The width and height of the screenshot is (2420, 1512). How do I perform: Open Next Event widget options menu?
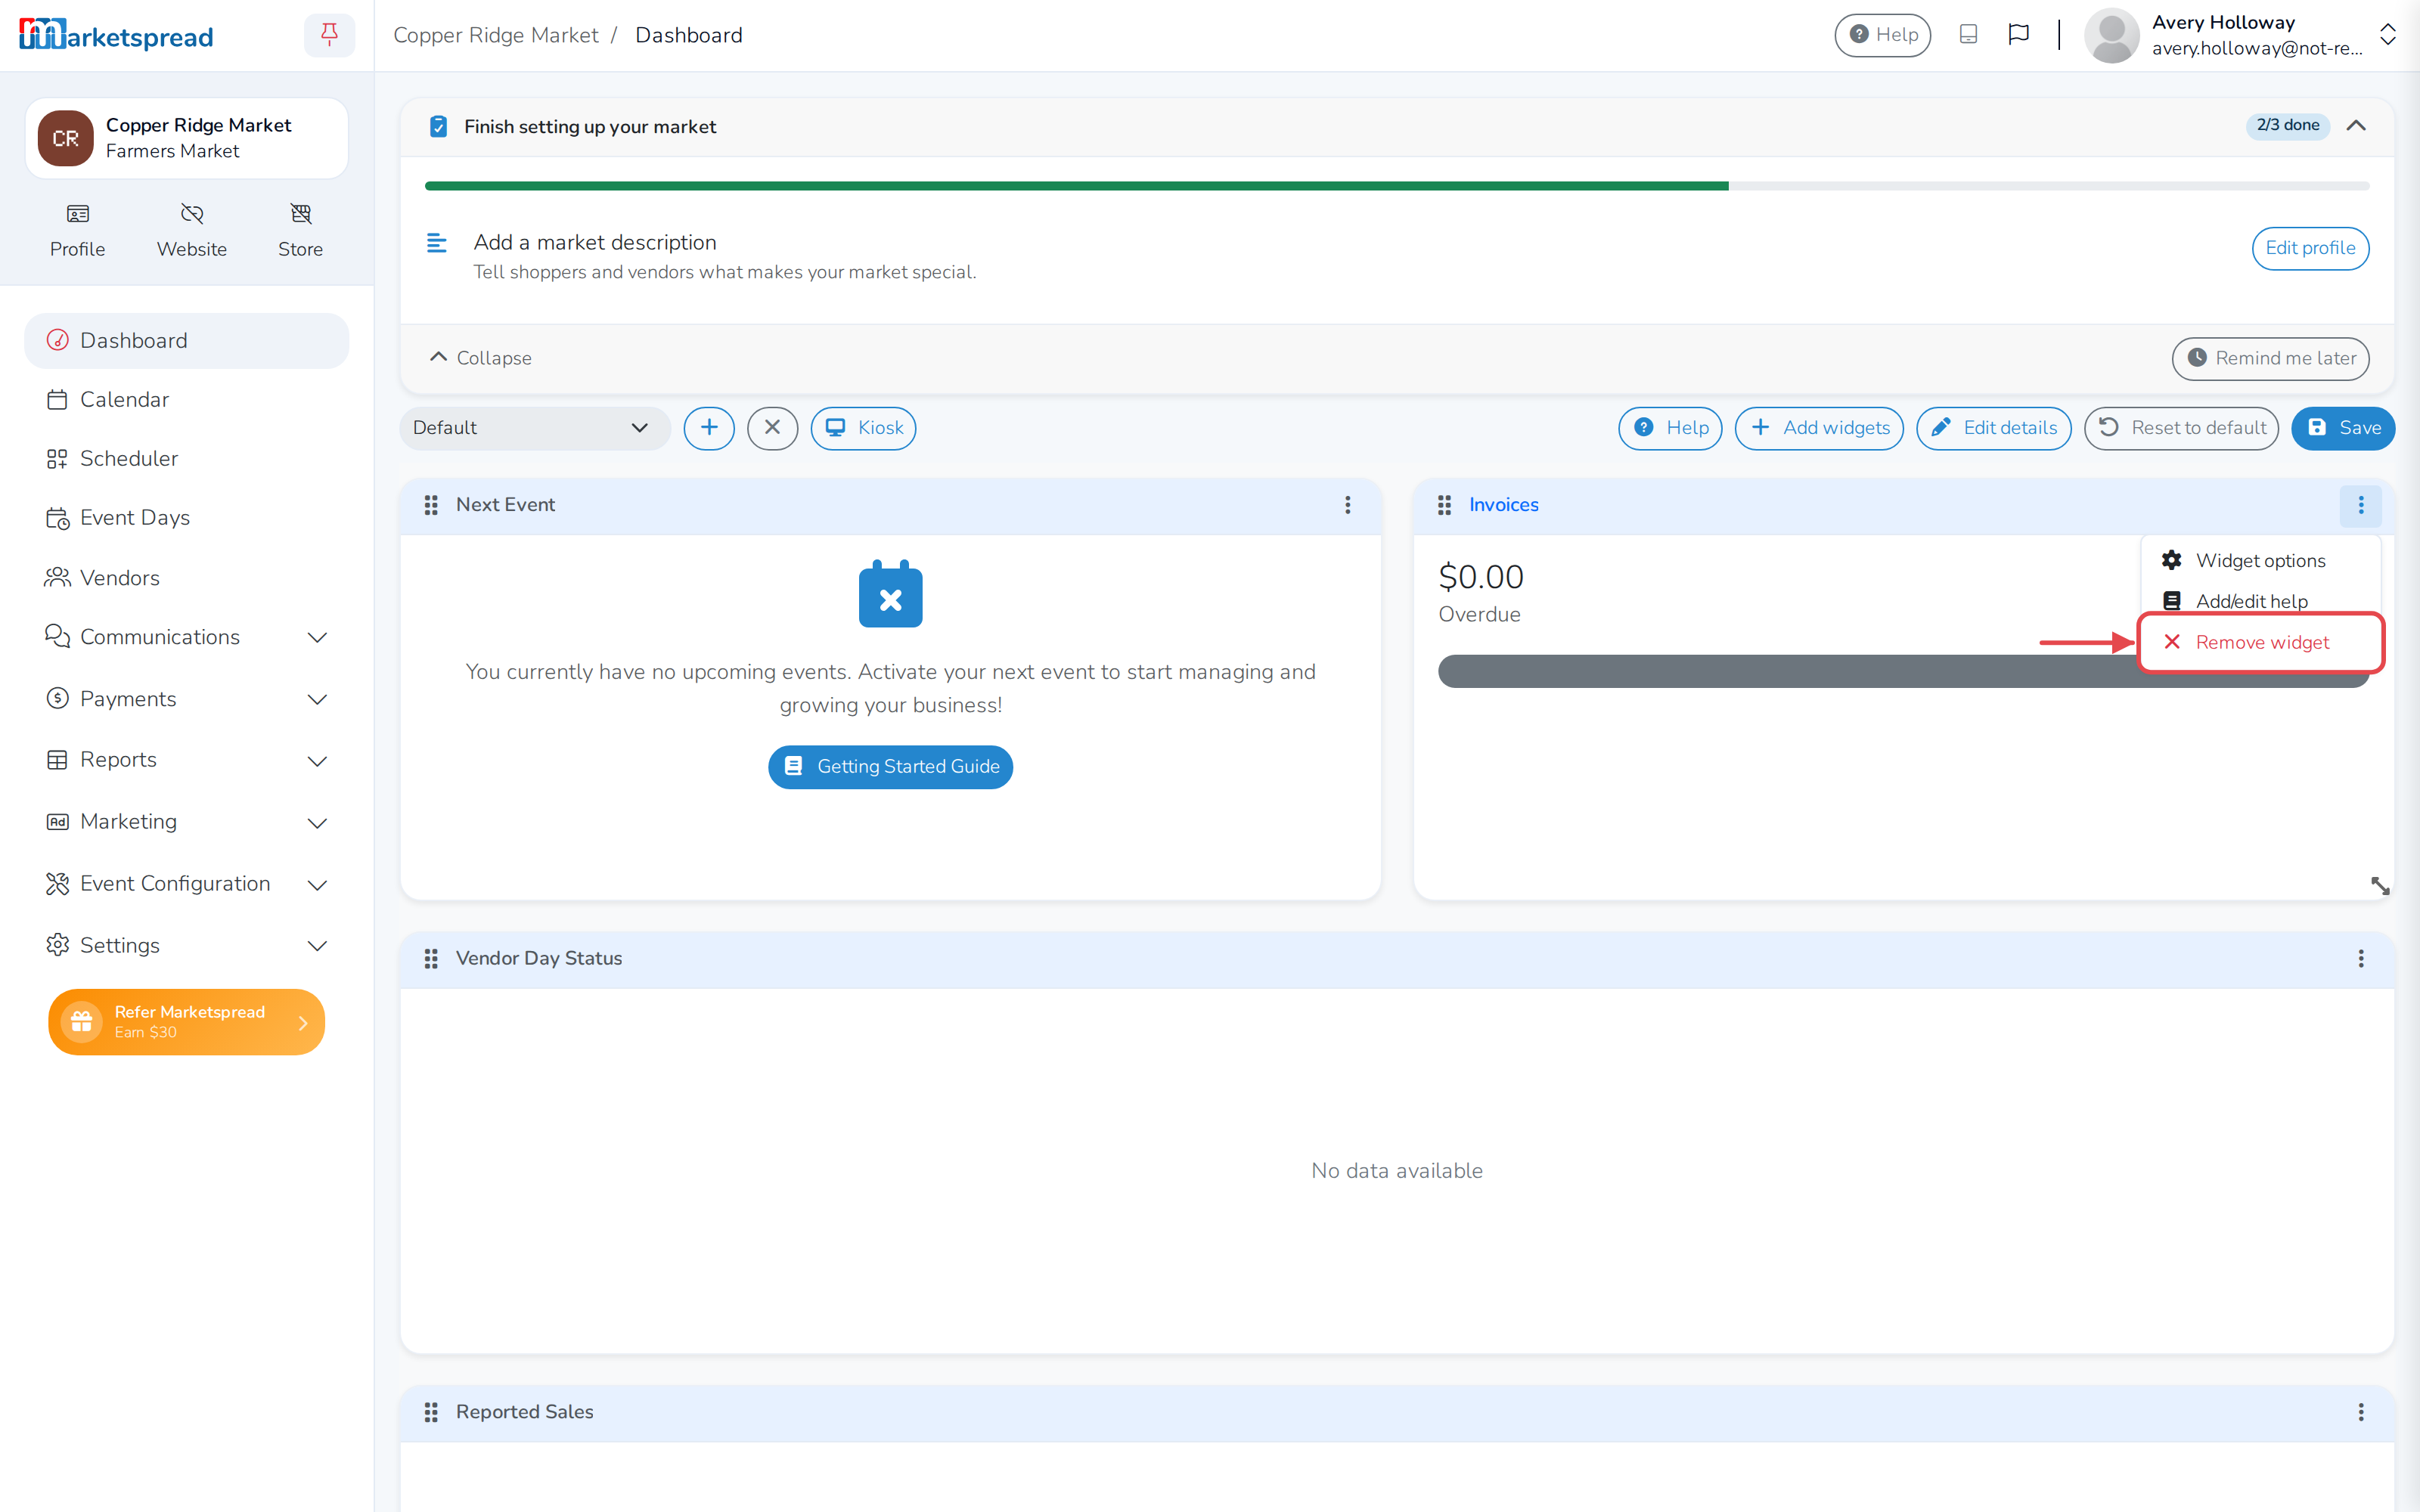[x=1347, y=505]
